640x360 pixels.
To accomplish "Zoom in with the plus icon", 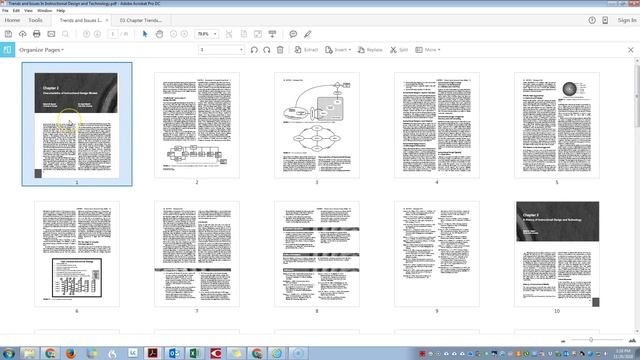I will tap(184, 34).
